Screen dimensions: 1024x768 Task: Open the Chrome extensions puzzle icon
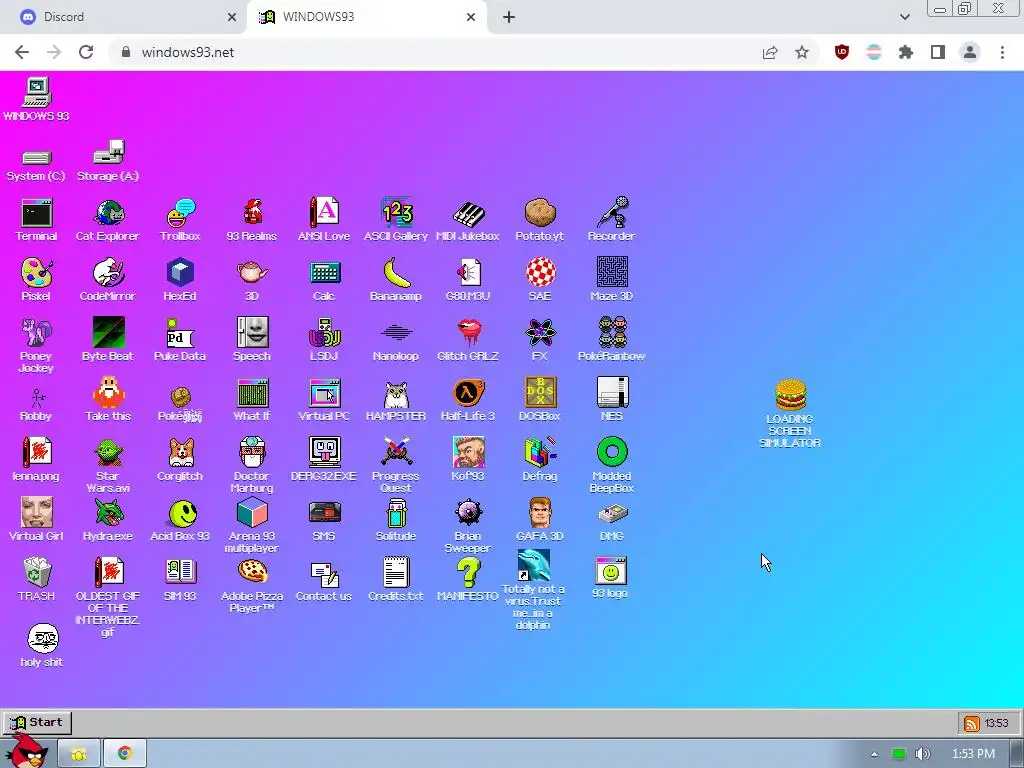point(906,52)
